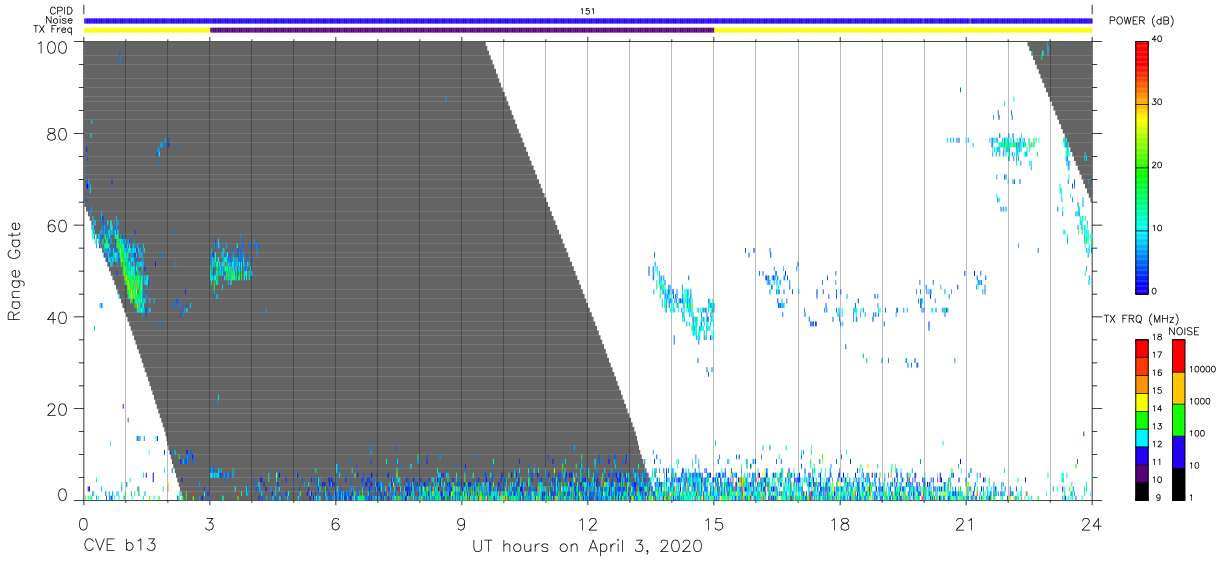Click the 'Noise' row label at top left
This screenshot has width=1228, height=567.
[60, 20]
